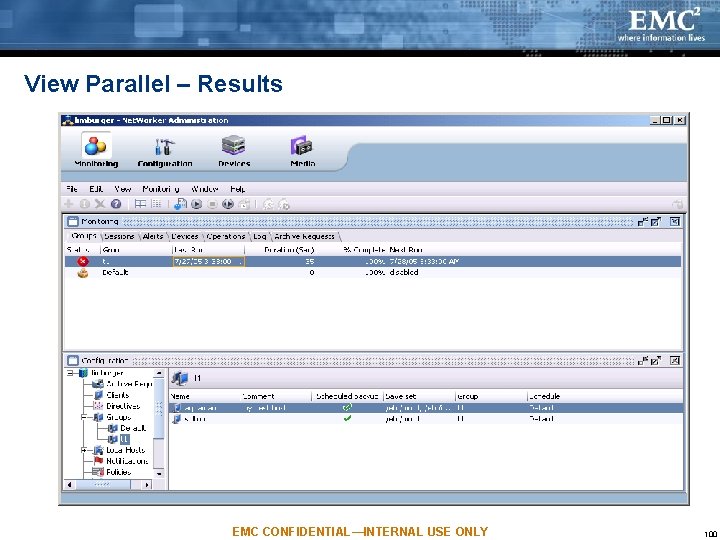This screenshot has height=540, width=720.
Task: Click the question mark help icon
Action: click(116, 204)
